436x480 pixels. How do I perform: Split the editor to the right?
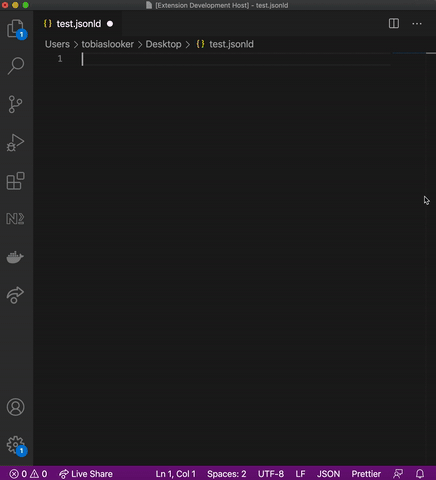(x=394, y=24)
